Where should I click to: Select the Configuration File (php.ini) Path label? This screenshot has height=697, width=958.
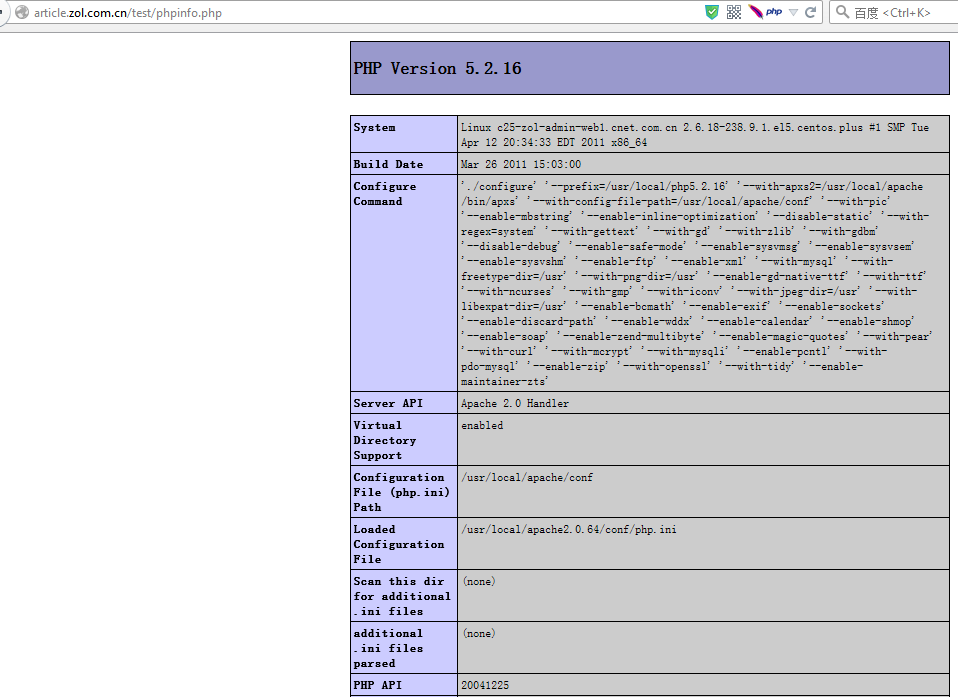click(401, 492)
